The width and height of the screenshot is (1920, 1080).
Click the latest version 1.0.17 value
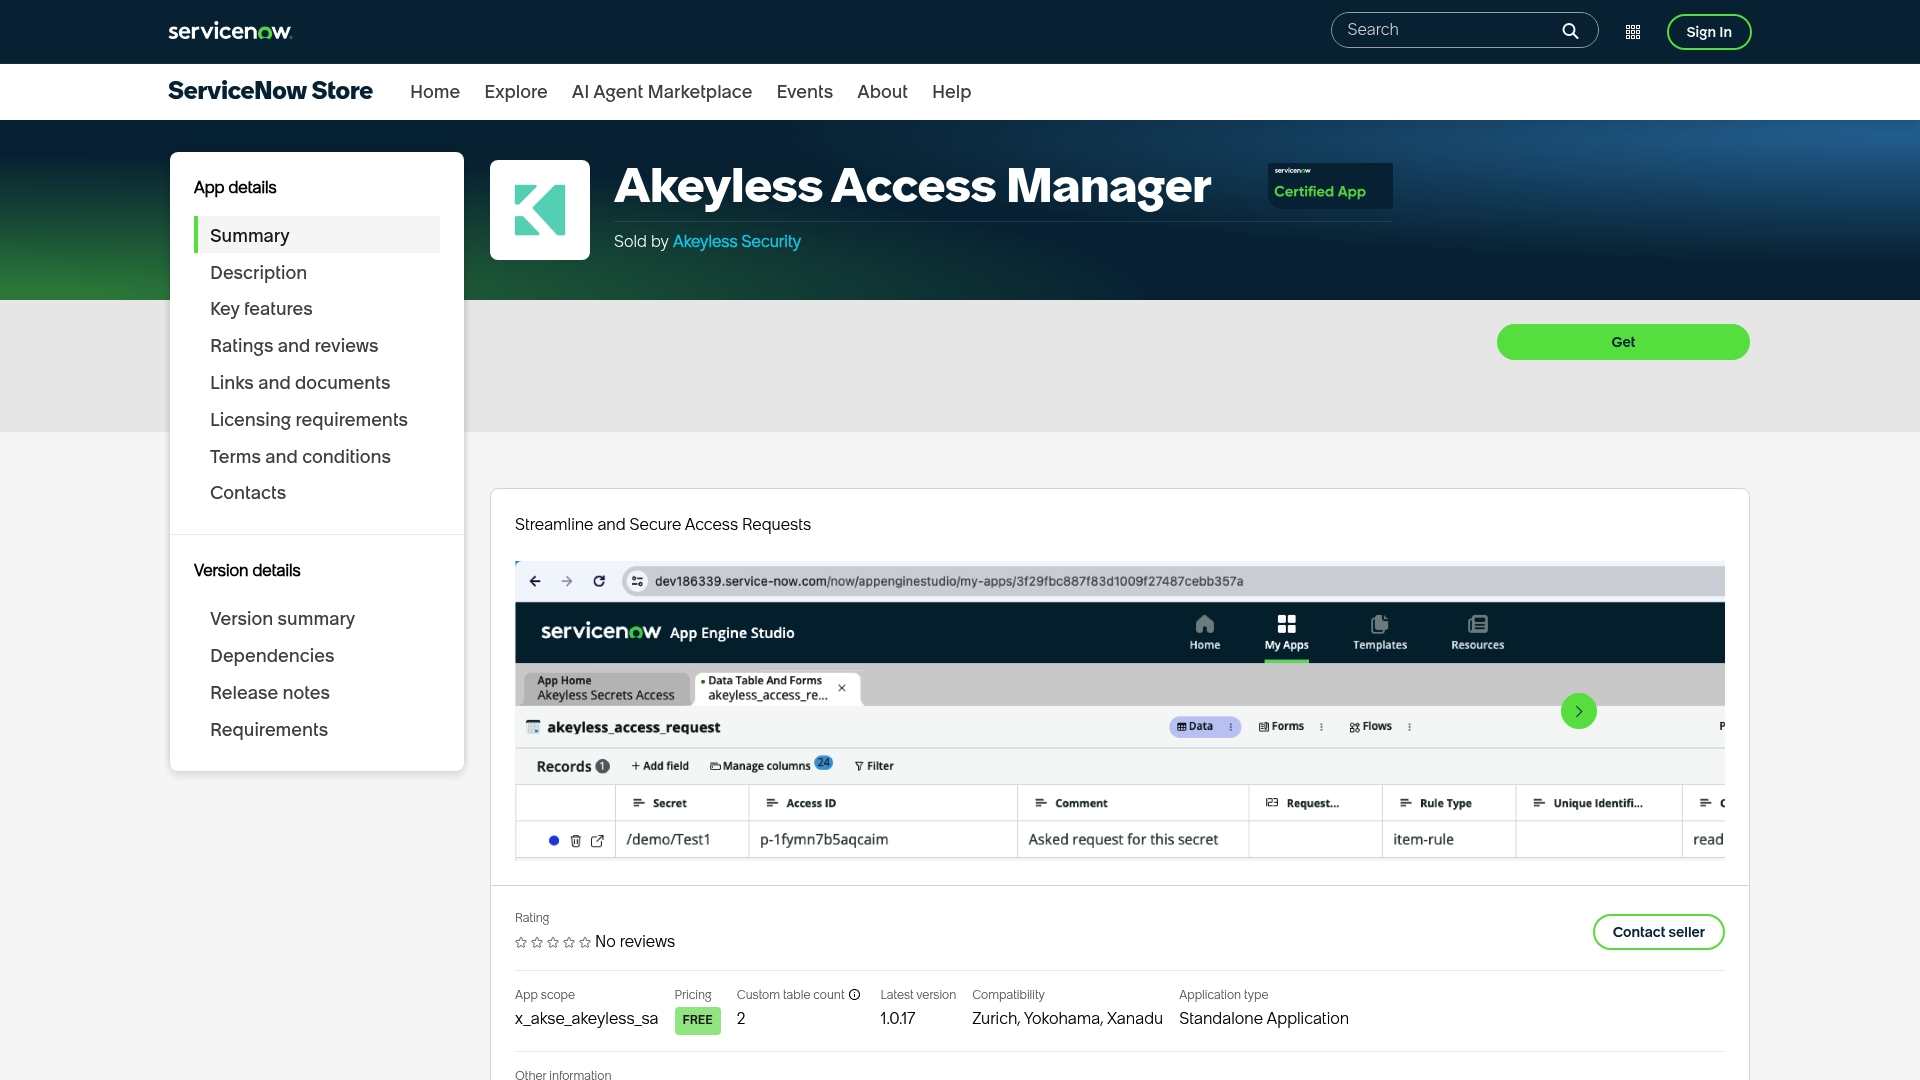pyautogui.click(x=898, y=1019)
